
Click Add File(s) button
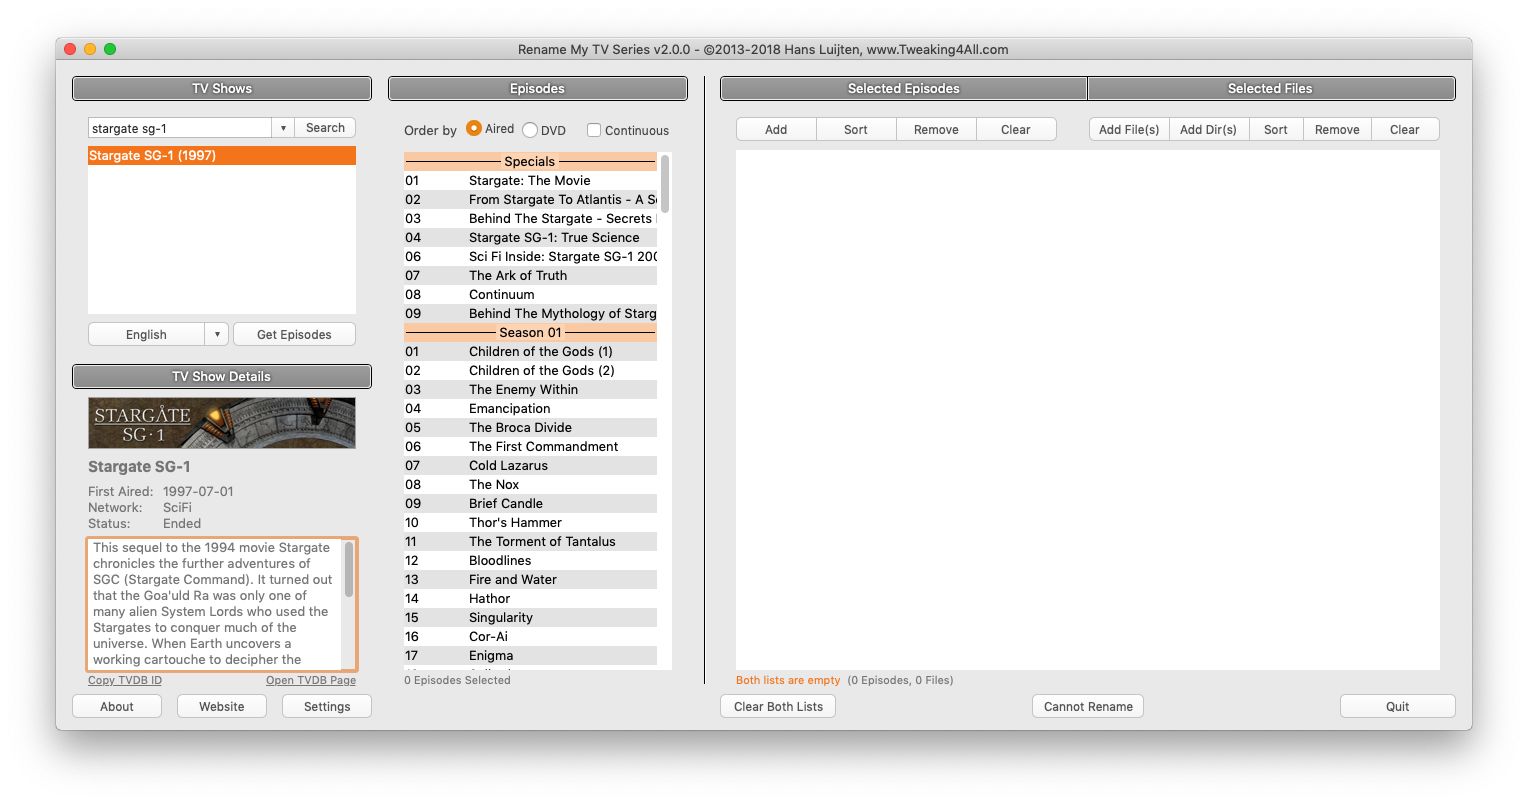pyautogui.click(x=1129, y=130)
